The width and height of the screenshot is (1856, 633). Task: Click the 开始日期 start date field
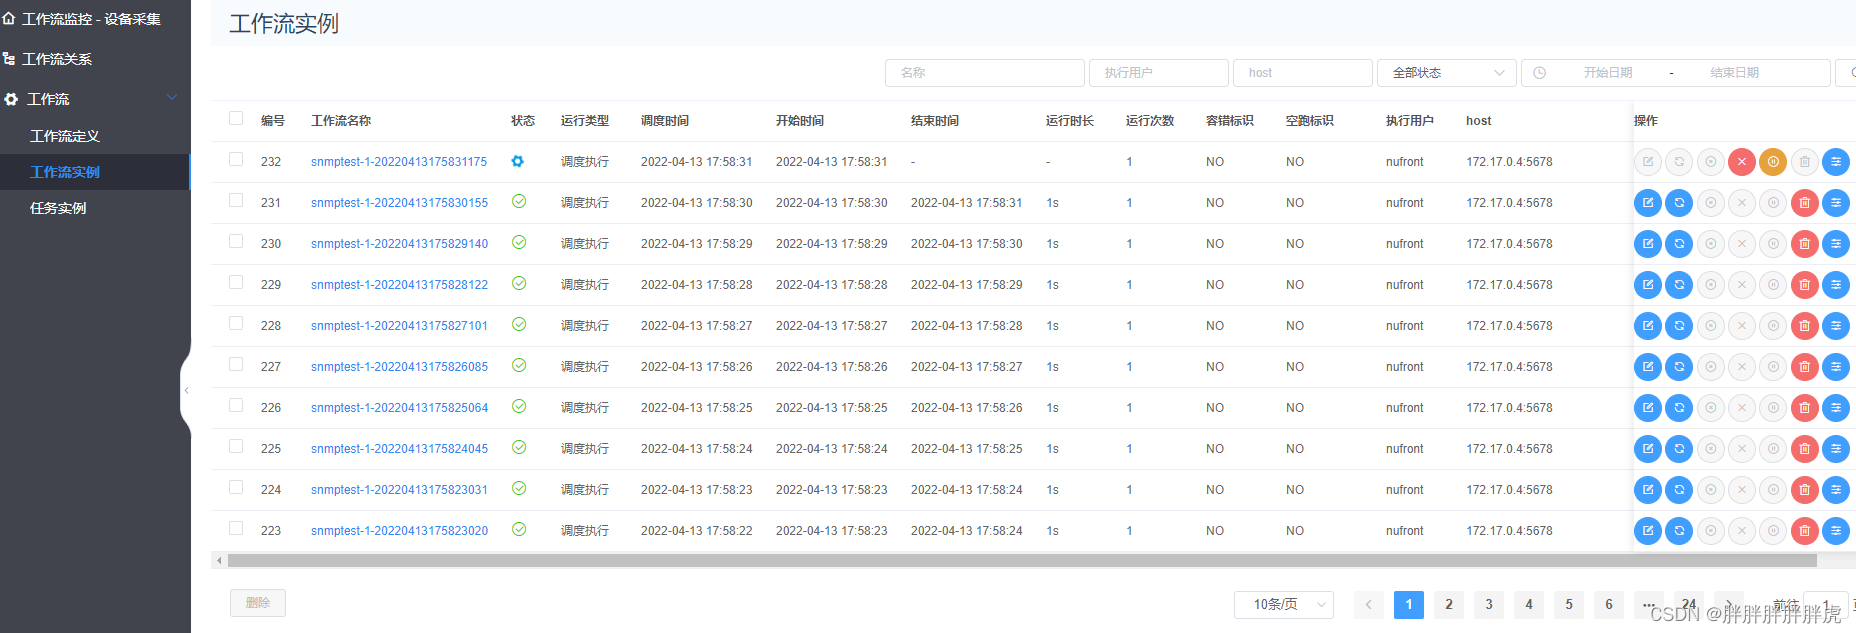click(x=1608, y=73)
